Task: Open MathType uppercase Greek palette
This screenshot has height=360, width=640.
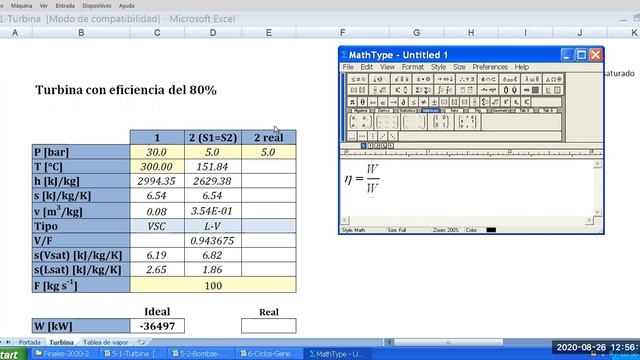Action: (x=553, y=79)
